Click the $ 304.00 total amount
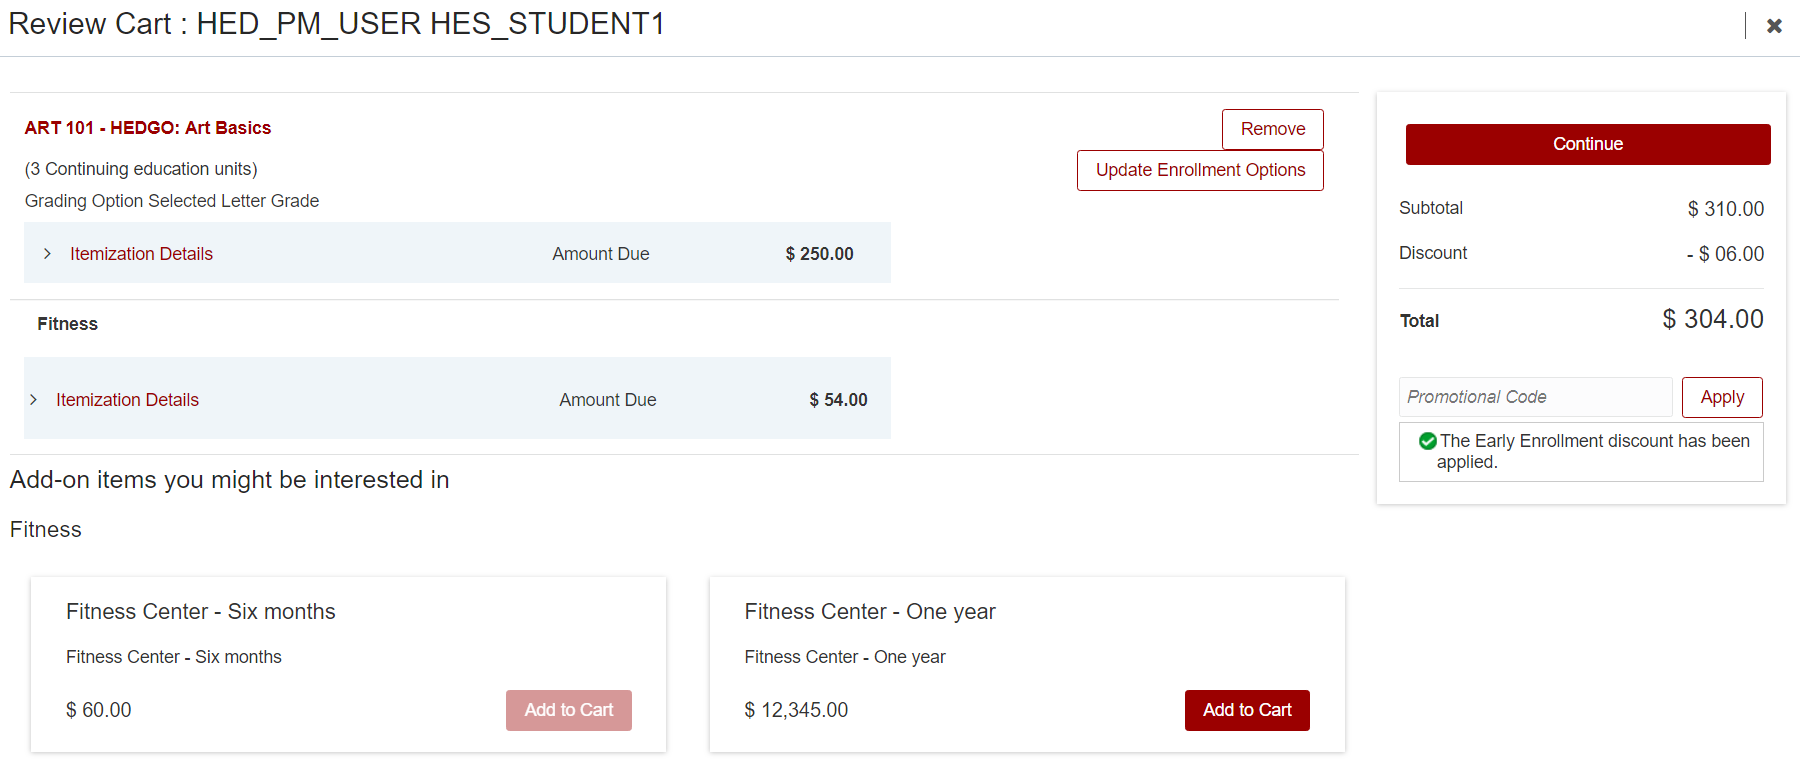 [1712, 320]
